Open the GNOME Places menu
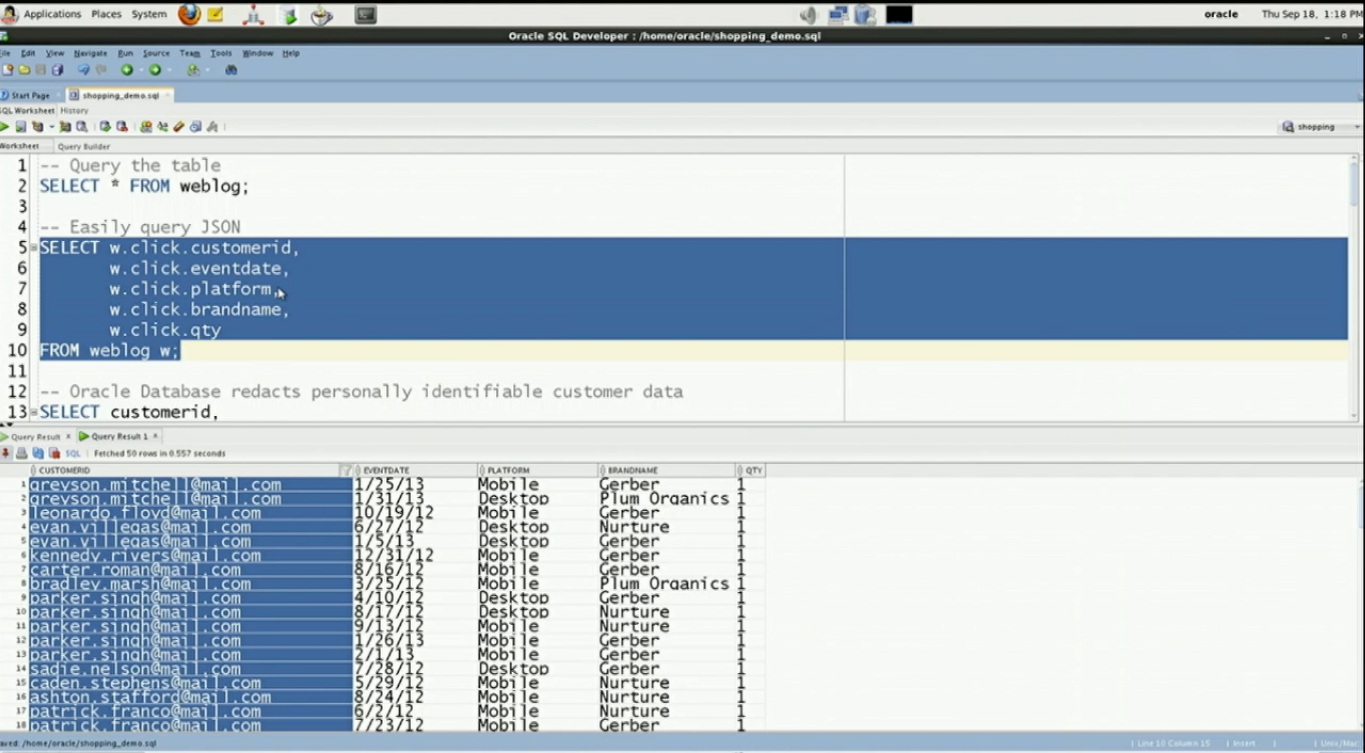 [106, 14]
